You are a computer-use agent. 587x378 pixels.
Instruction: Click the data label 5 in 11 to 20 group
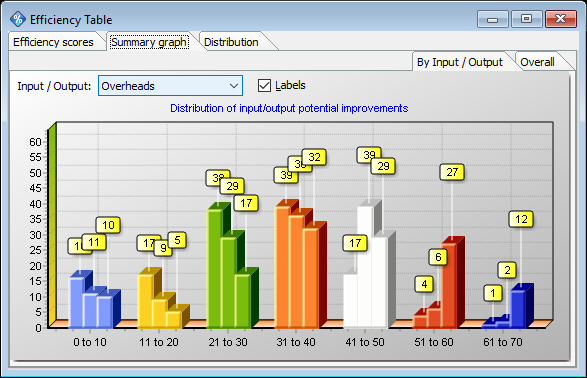(177, 240)
